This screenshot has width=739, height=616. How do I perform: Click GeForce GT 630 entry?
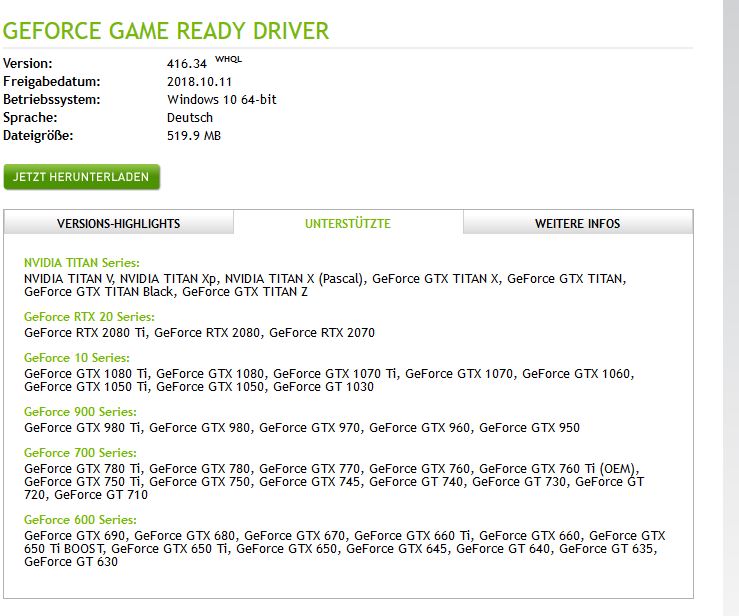[71, 561]
